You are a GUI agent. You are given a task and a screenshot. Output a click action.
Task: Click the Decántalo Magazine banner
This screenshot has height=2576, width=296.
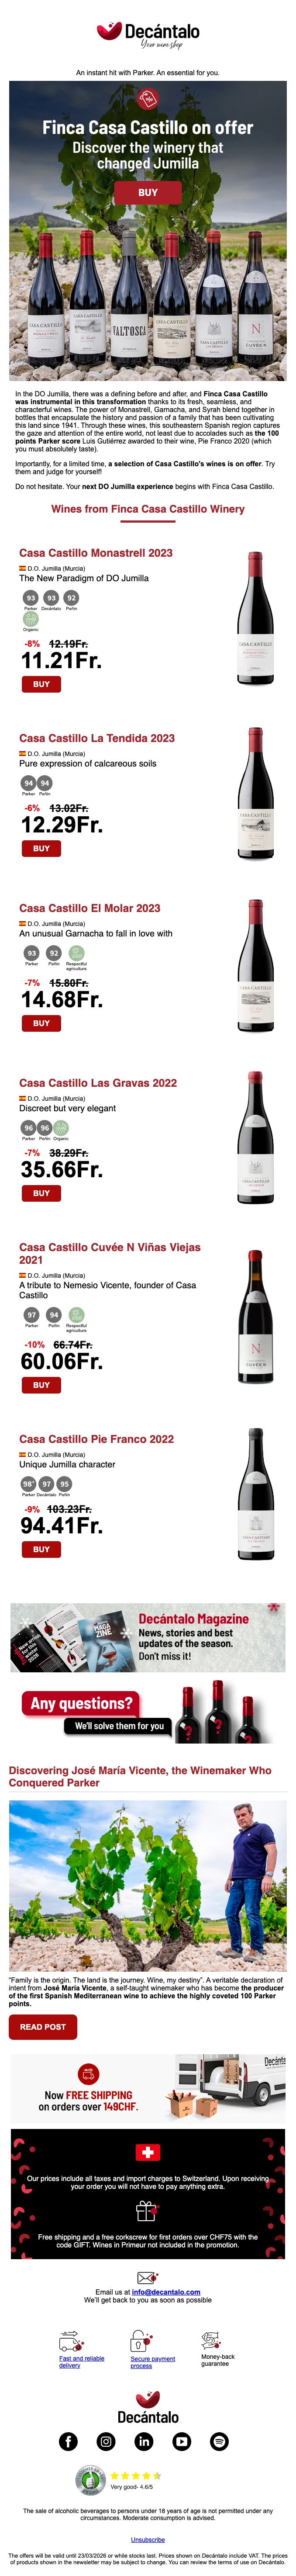click(x=148, y=1638)
